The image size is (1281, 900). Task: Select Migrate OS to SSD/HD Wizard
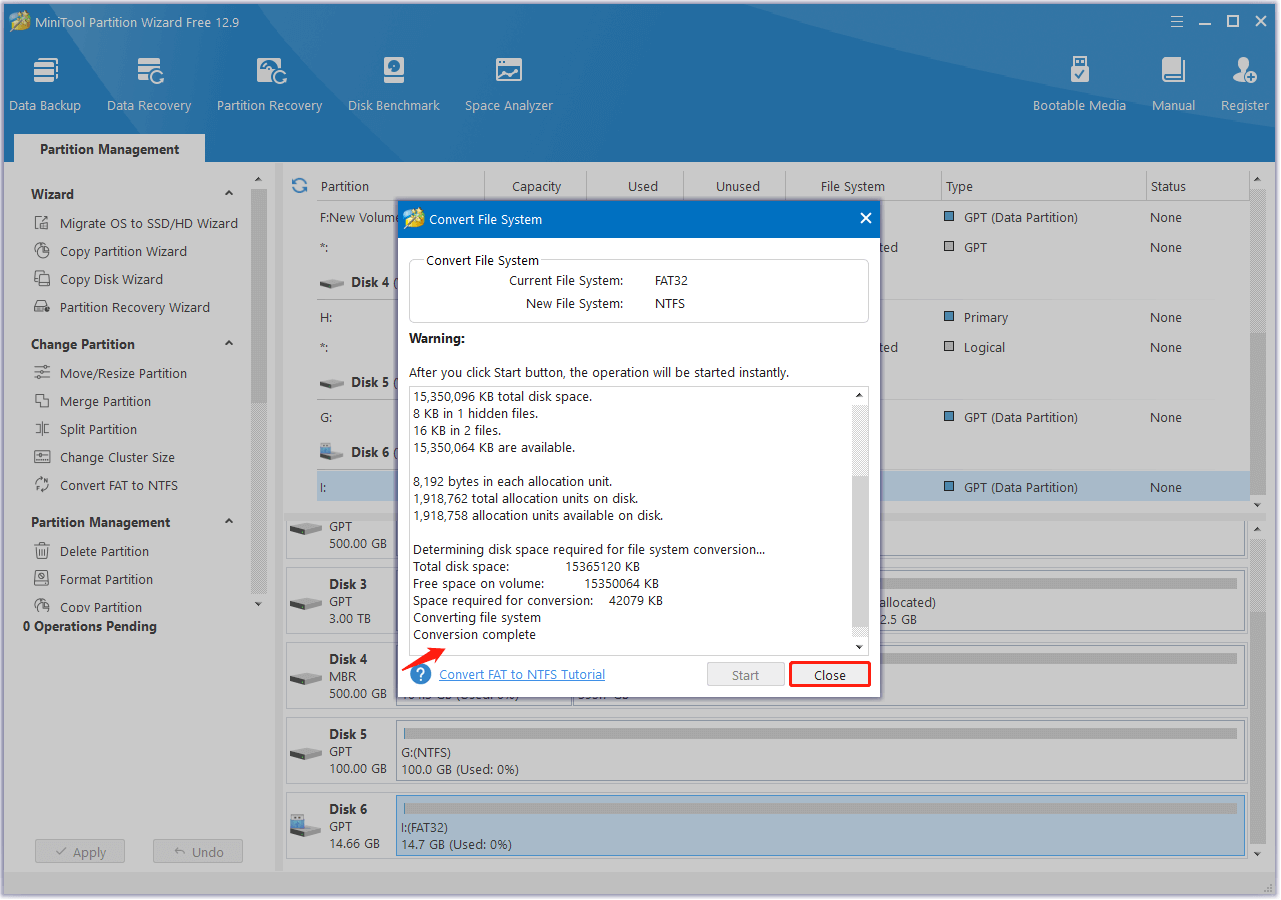149,223
